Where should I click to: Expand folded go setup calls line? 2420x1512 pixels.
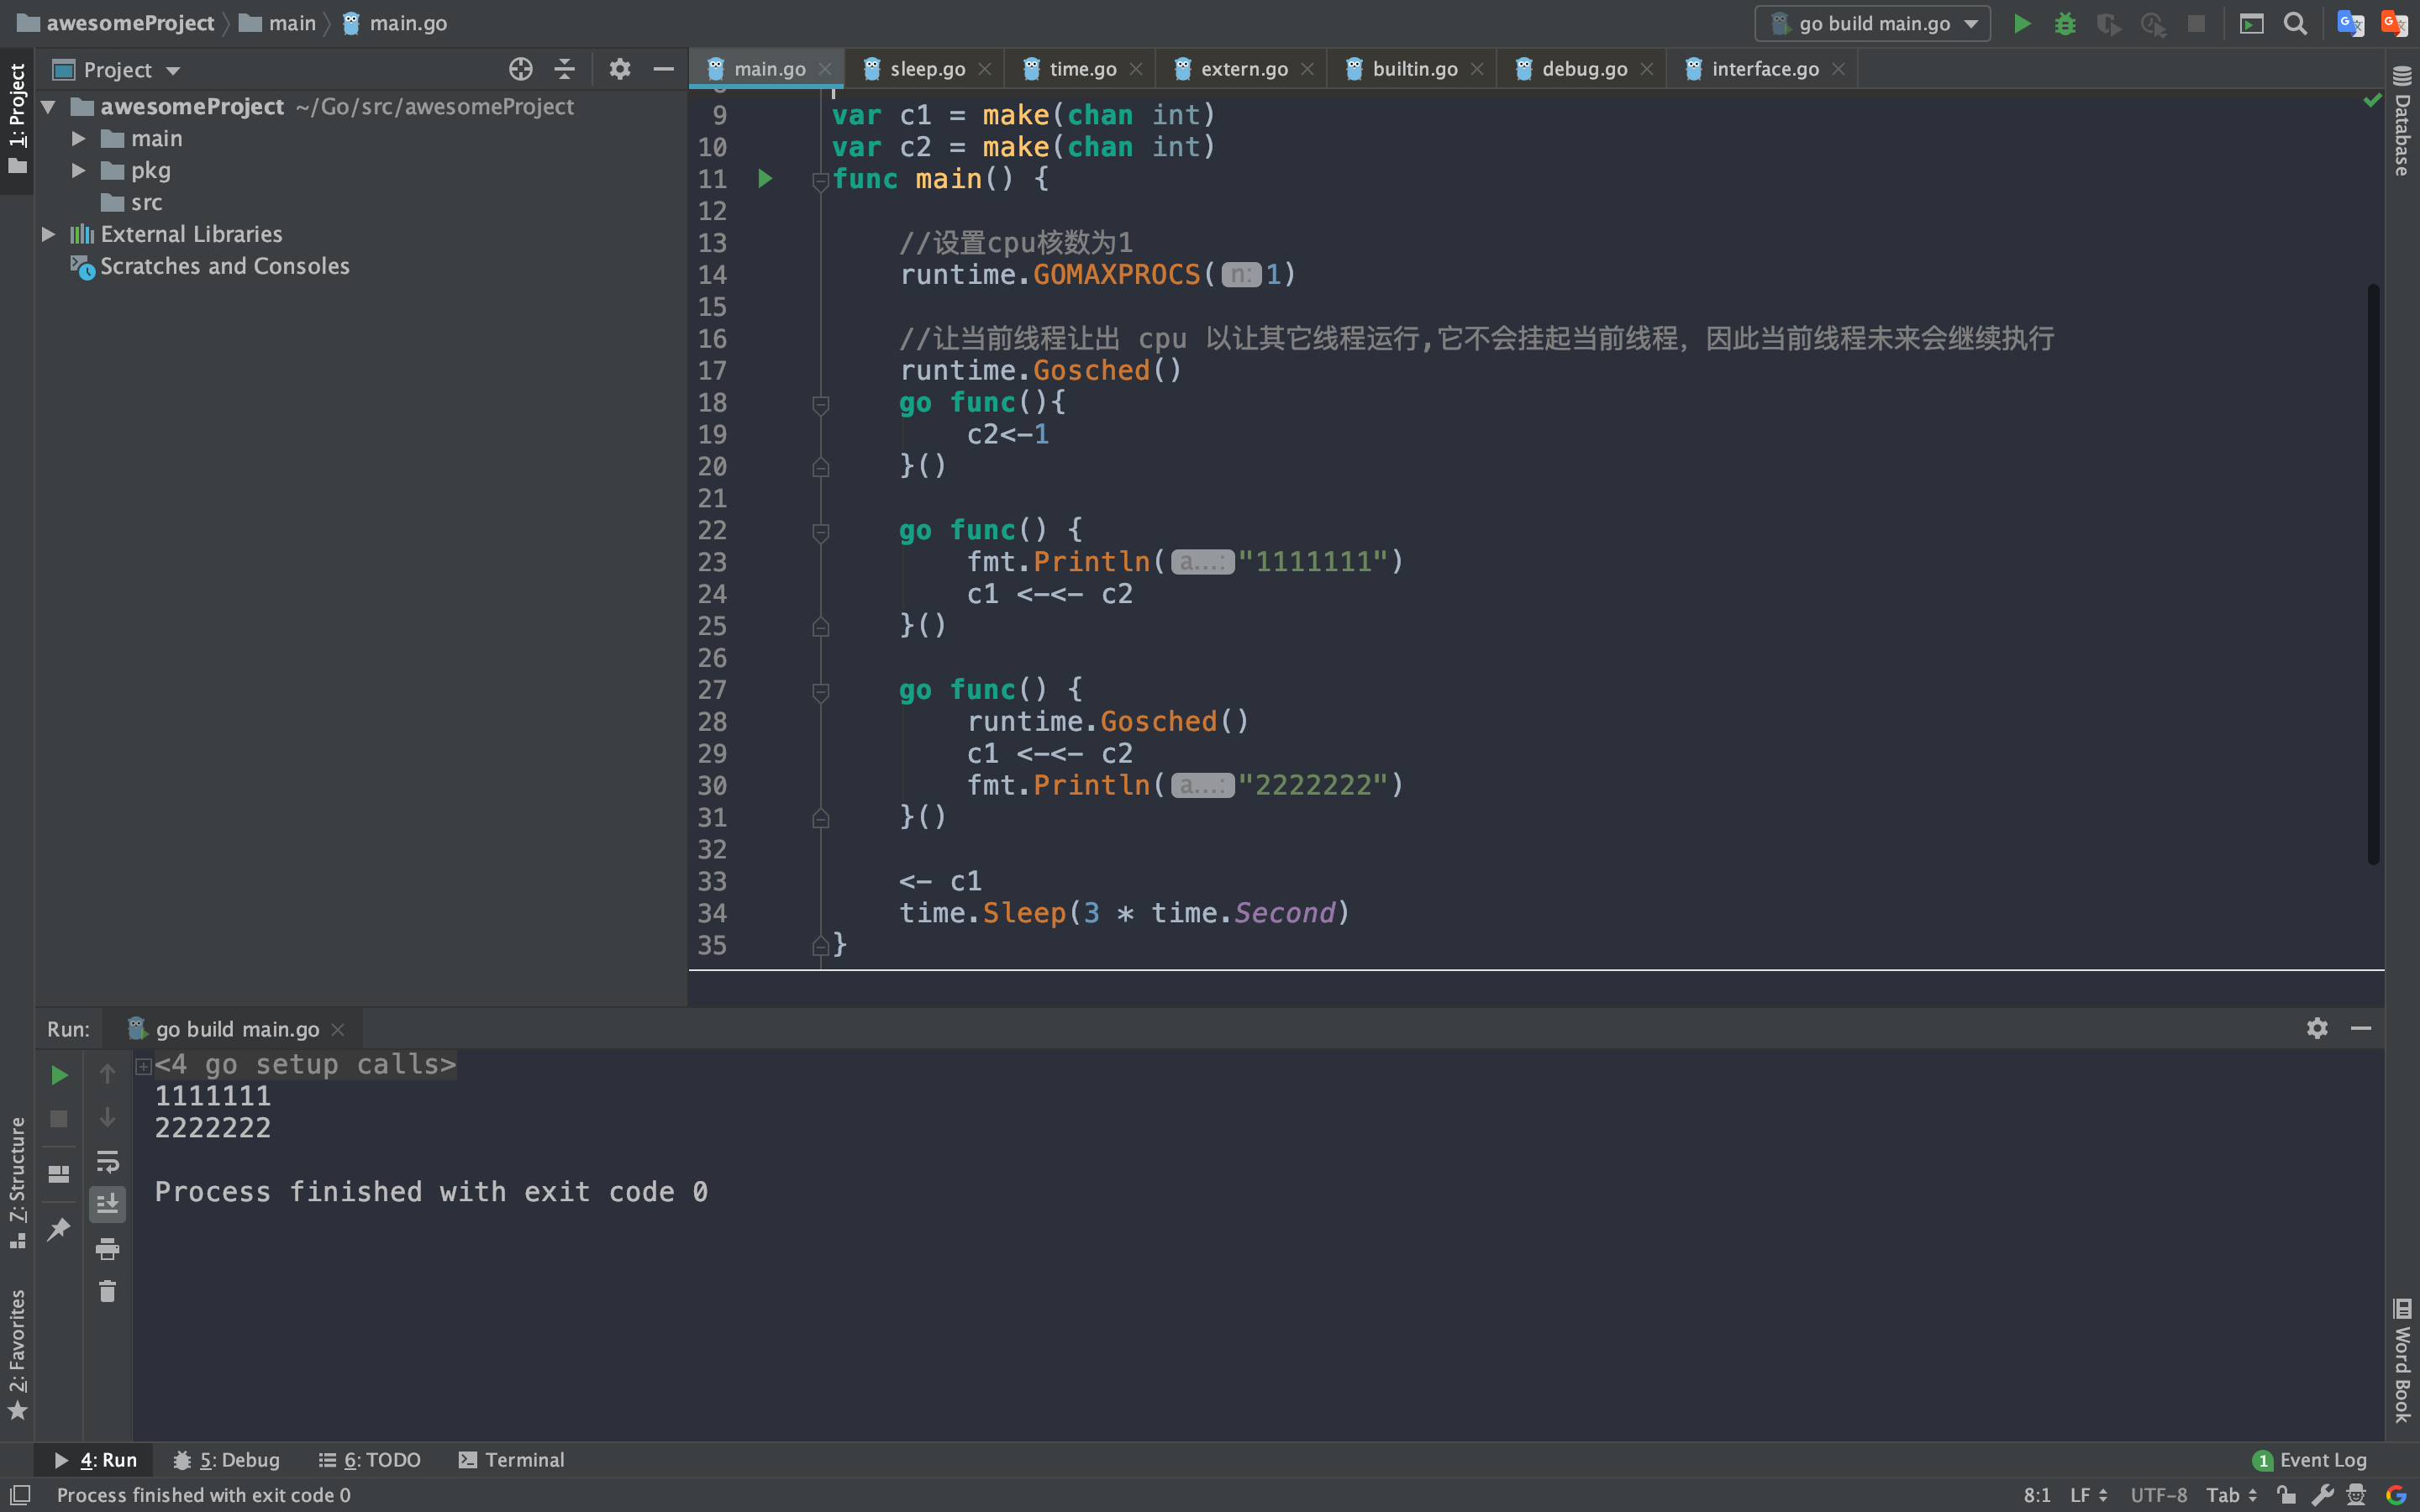[x=143, y=1066]
